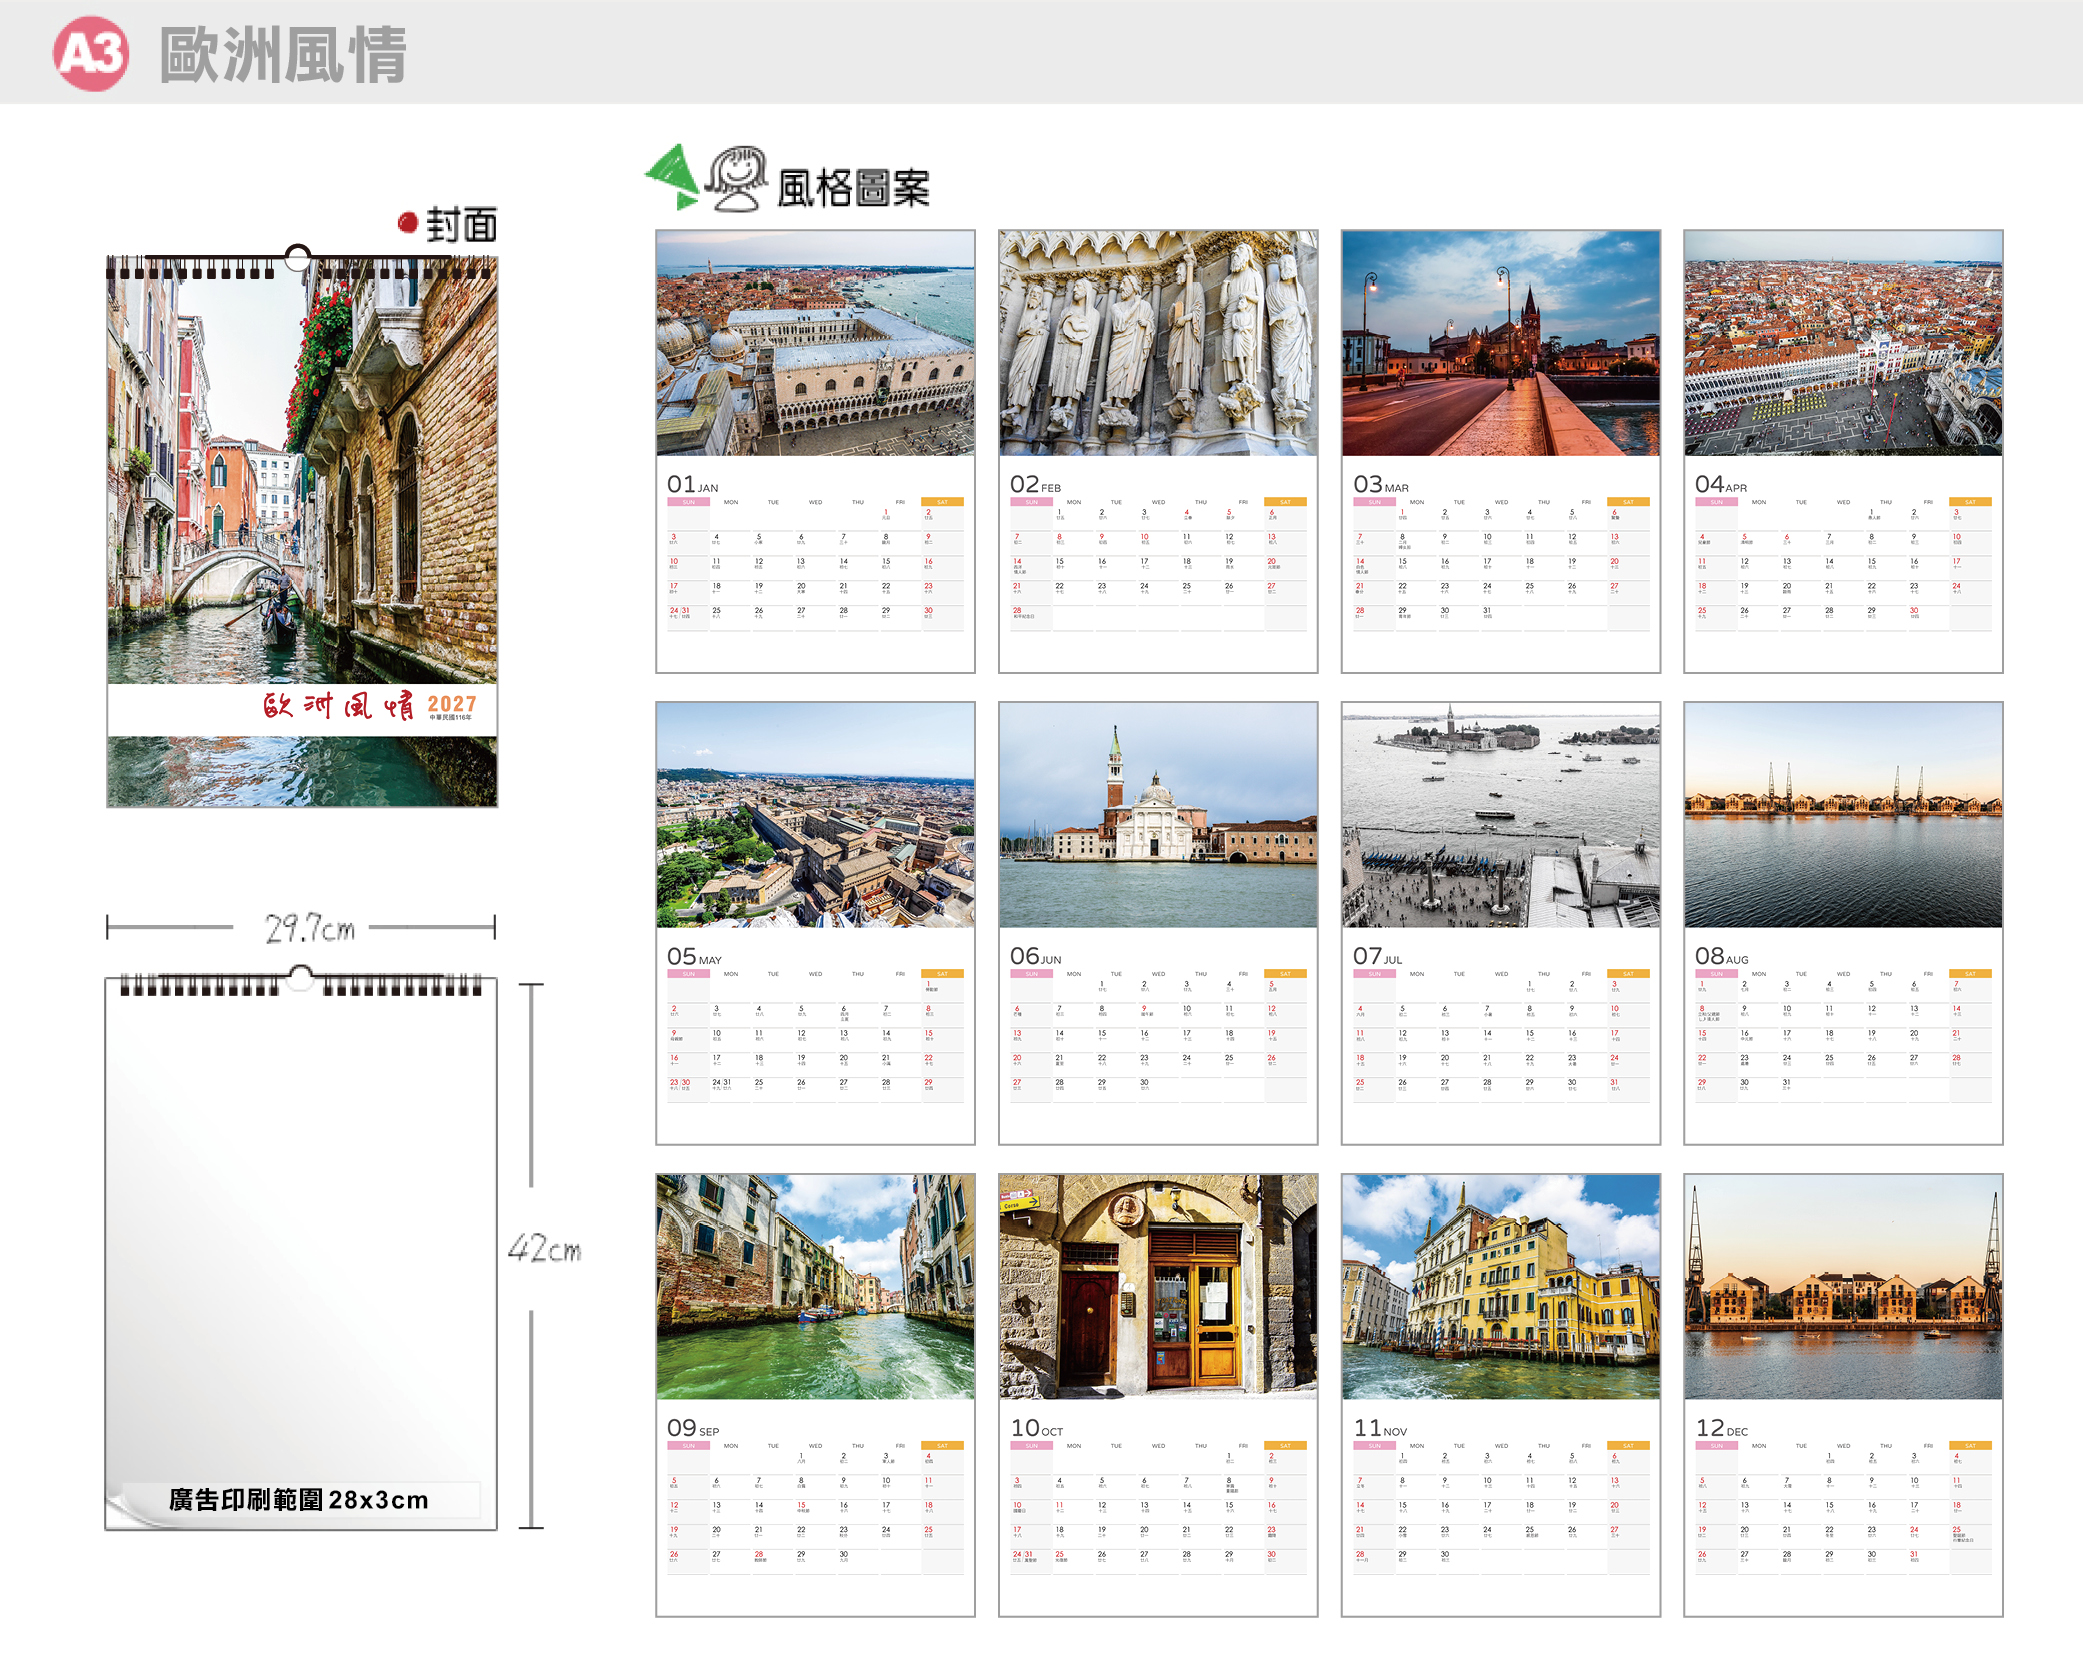Select the 04 APR rooftops page

coord(1843,451)
